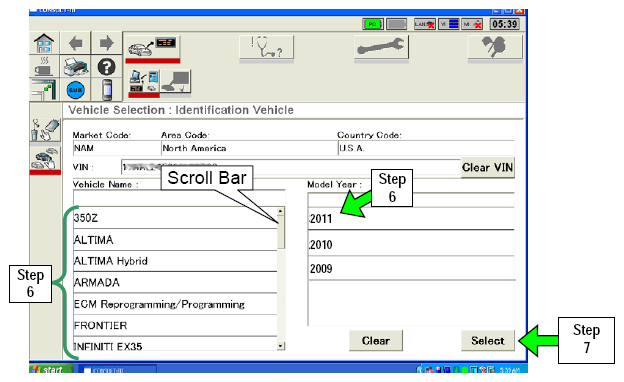The image size is (624, 382).
Task: Click the Country Code field U.S.A.
Action: click(426, 148)
